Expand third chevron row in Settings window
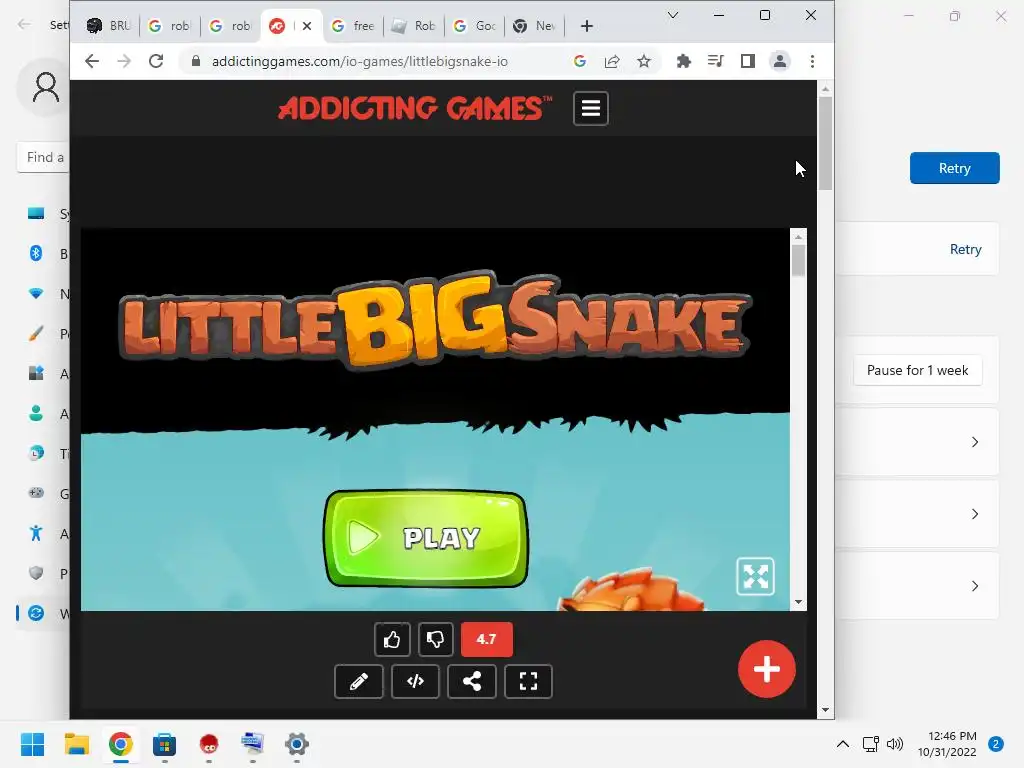Image resolution: width=1024 pixels, height=768 pixels. (x=974, y=586)
